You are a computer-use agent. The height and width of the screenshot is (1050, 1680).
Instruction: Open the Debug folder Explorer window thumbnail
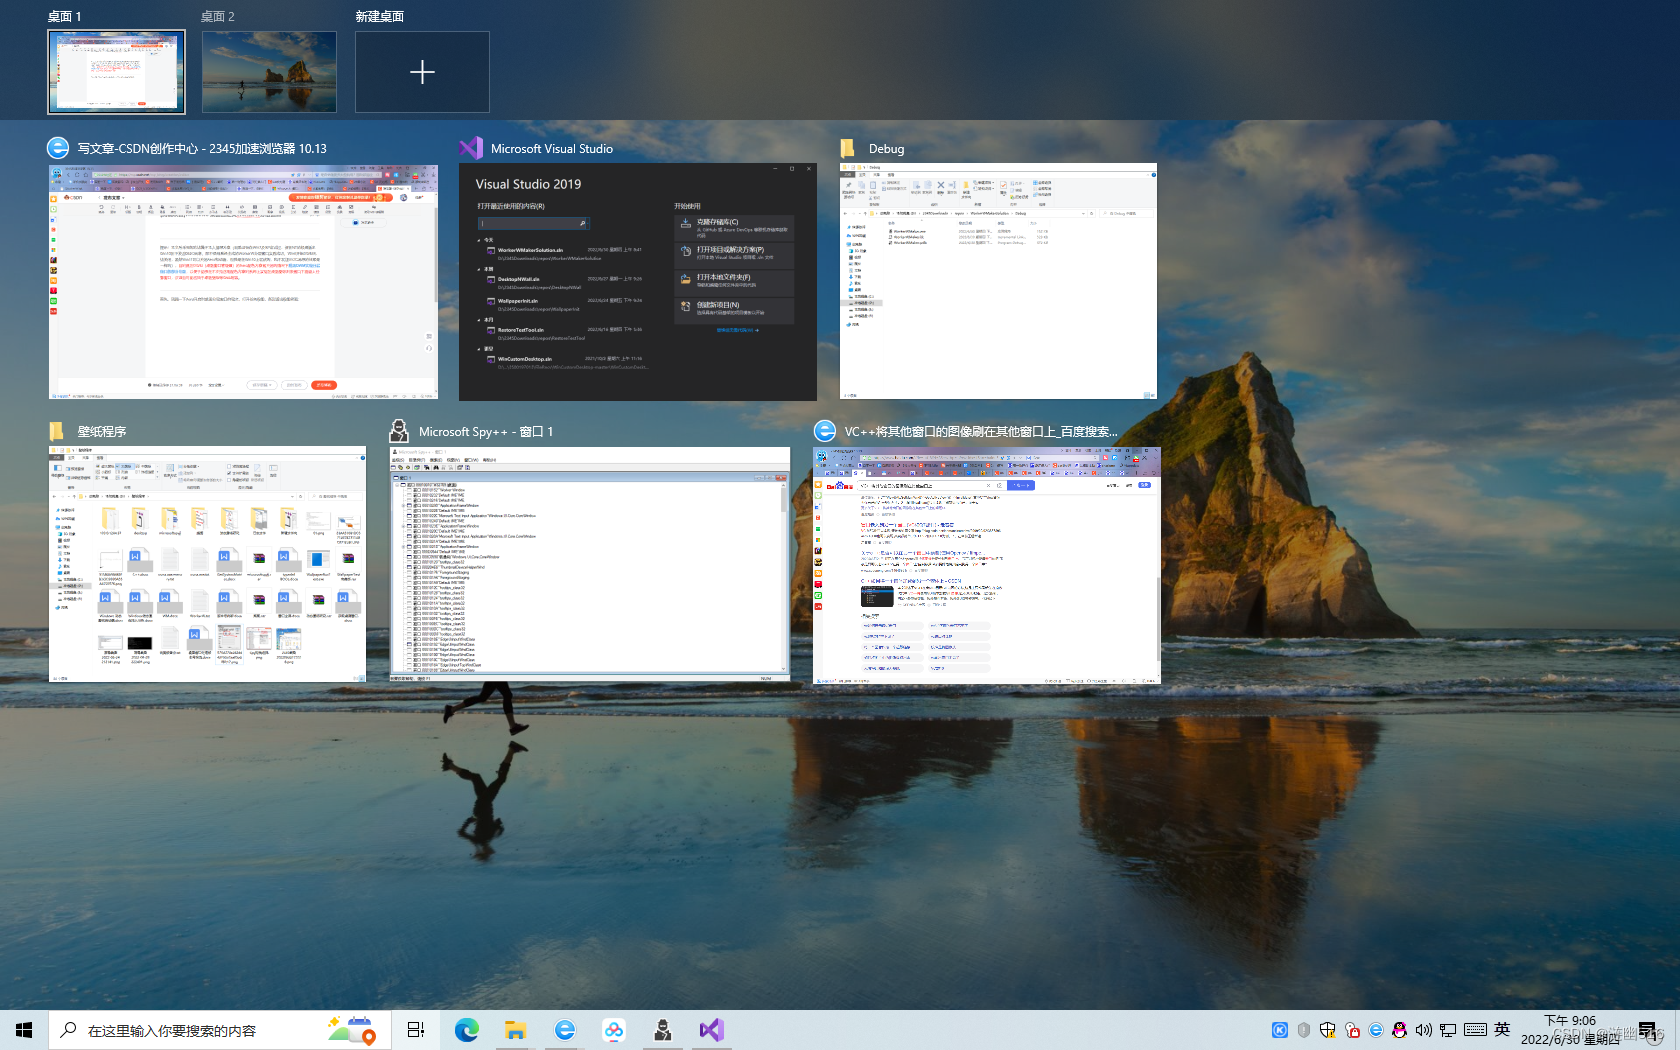(x=998, y=282)
